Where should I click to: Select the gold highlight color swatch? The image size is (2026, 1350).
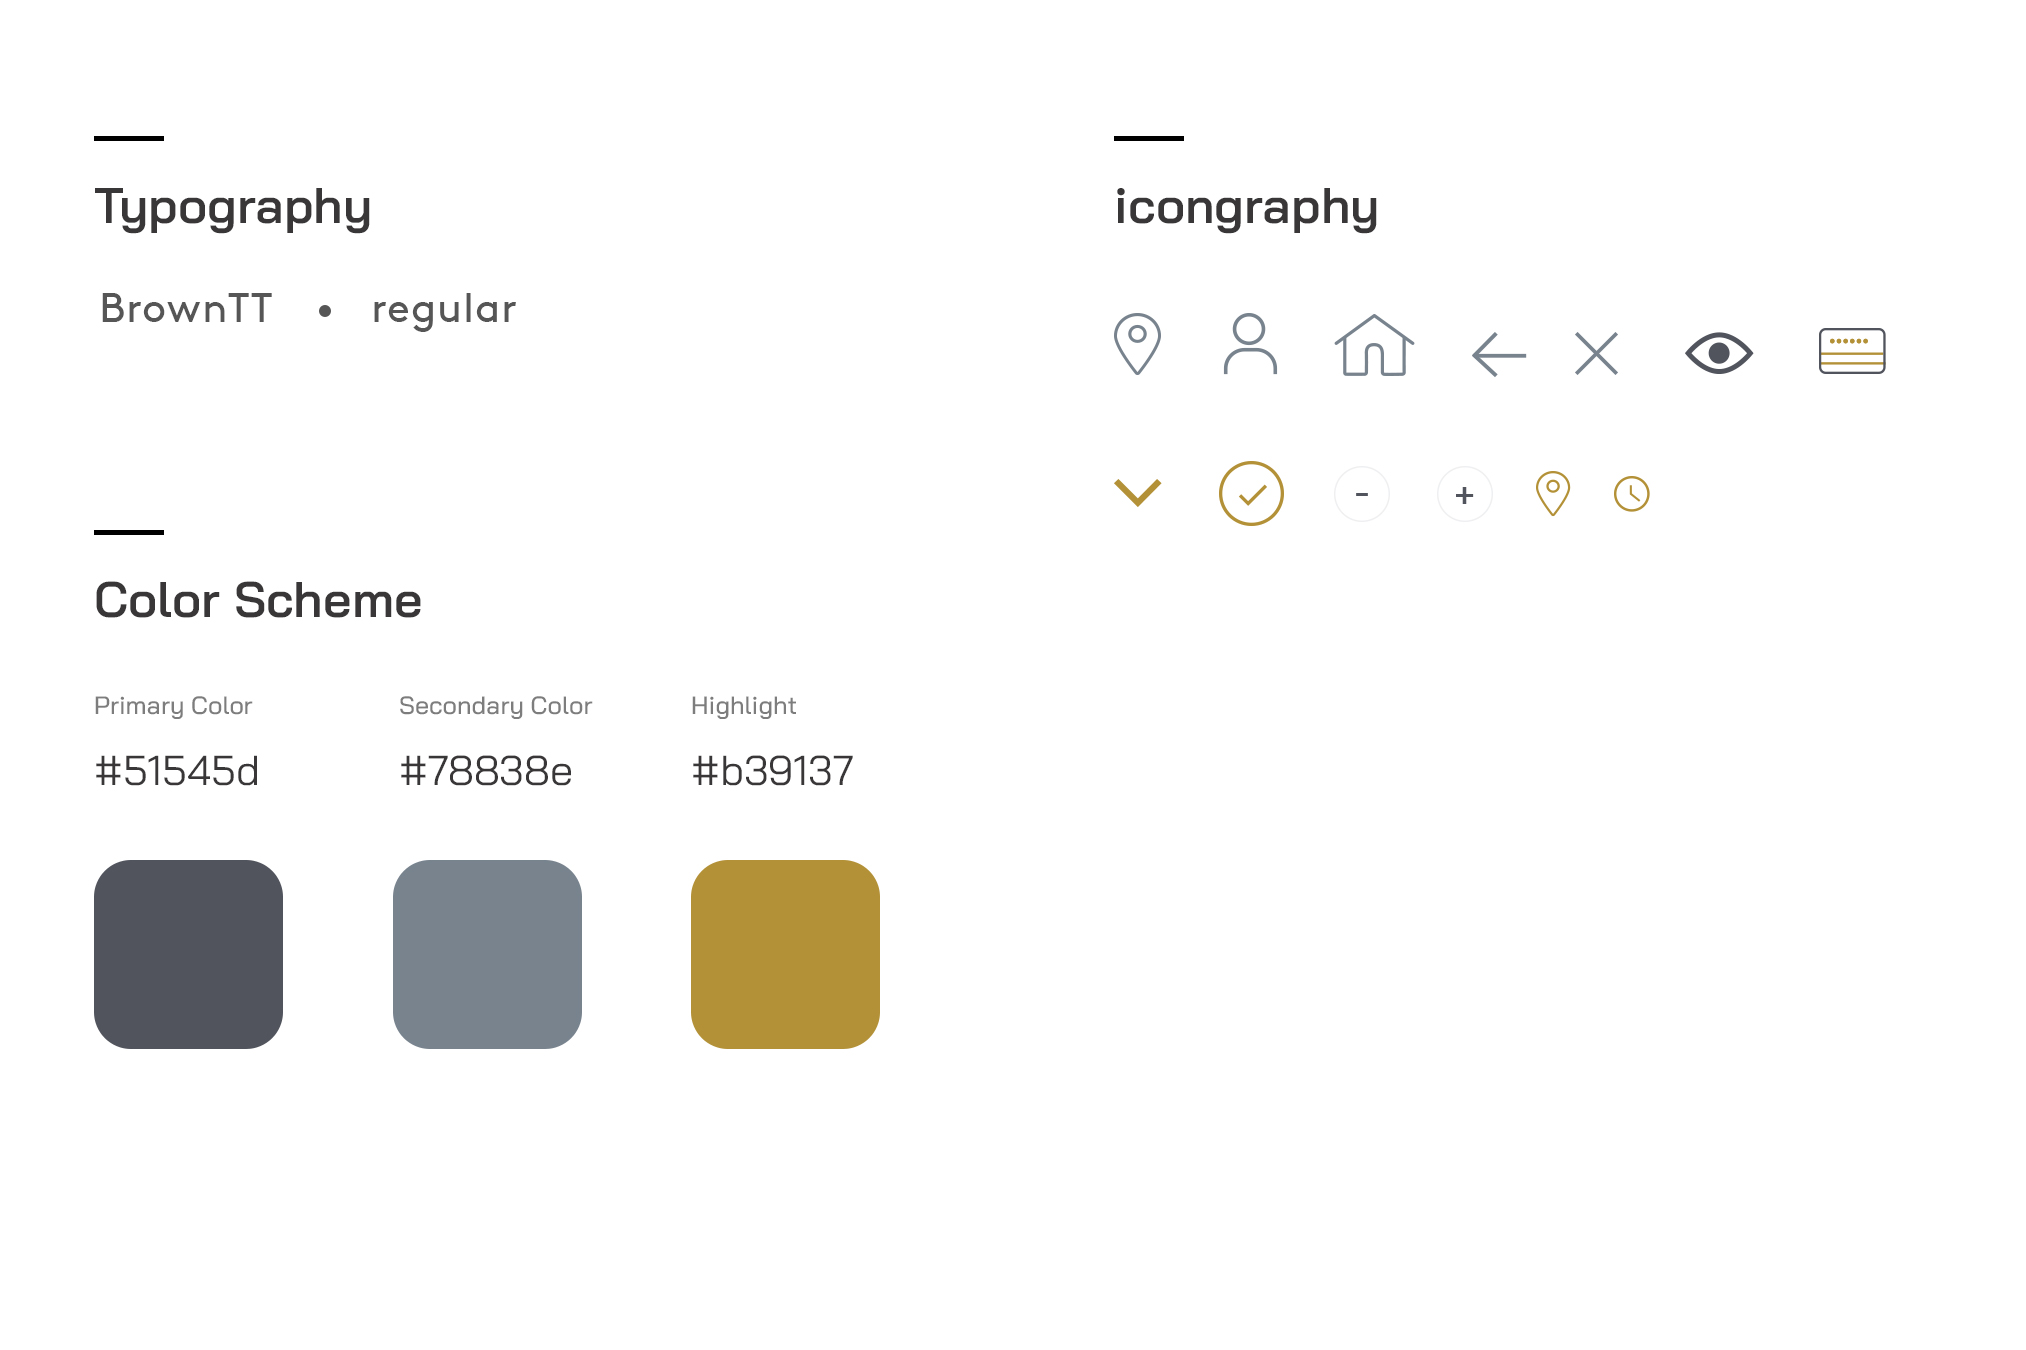(x=785, y=954)
